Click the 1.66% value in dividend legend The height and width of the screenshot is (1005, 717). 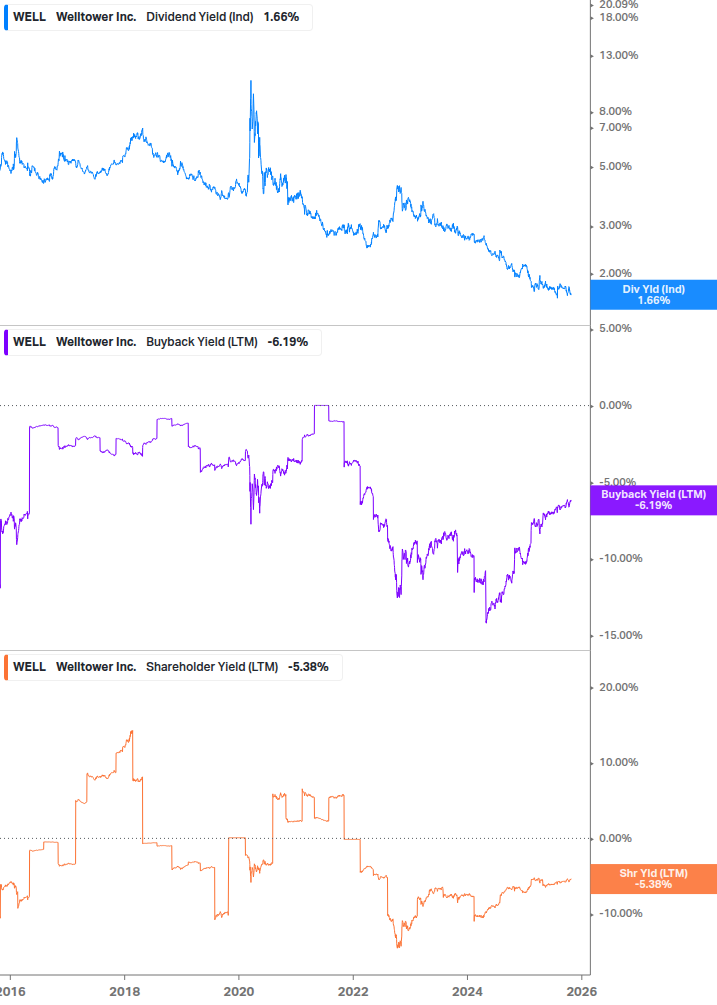coord(281,17)
